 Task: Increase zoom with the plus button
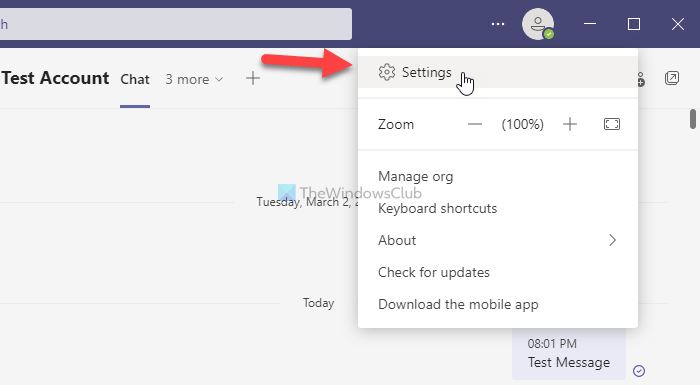(x=570, y=124)
